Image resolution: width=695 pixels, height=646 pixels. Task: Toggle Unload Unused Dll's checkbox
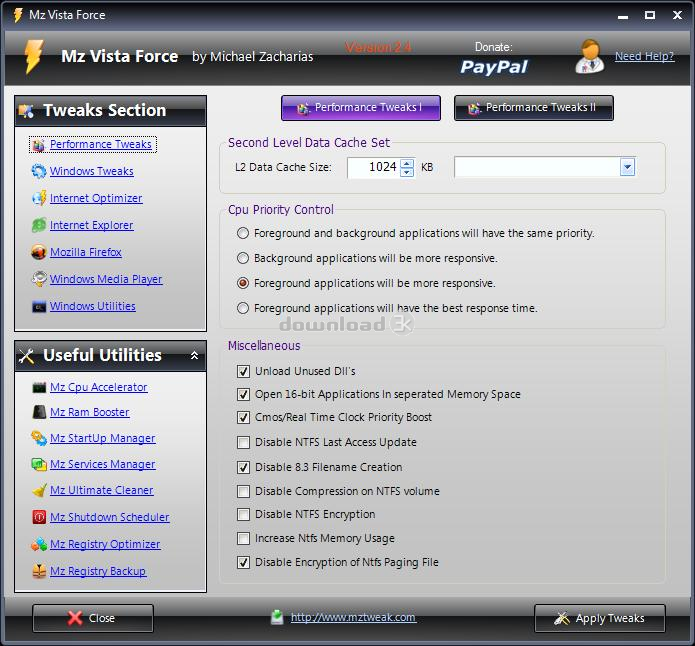[243, 371]
